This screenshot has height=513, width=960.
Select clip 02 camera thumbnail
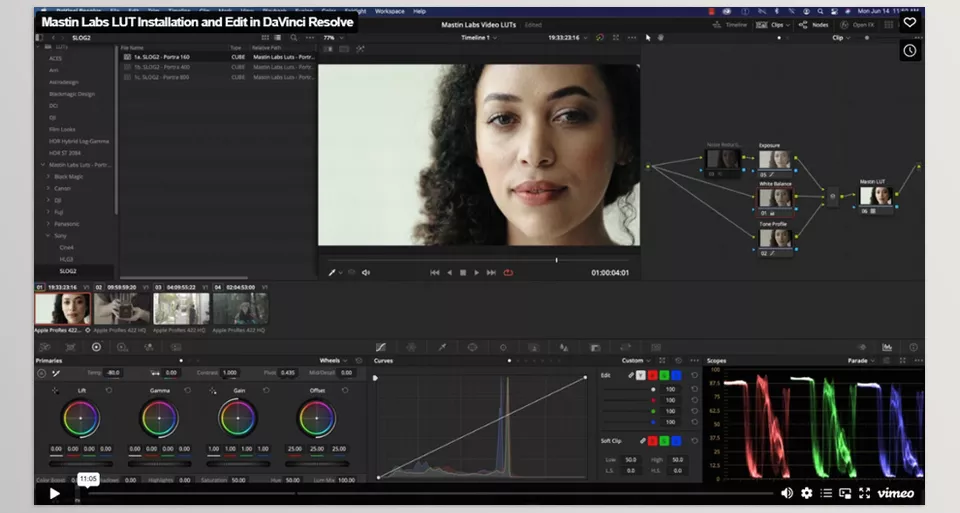coord(122,309)
